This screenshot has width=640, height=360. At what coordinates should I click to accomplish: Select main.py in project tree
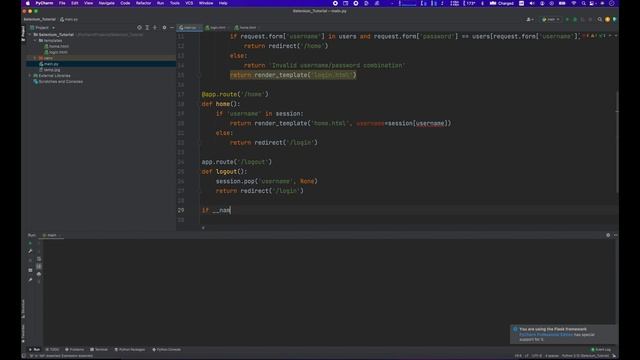49,64
